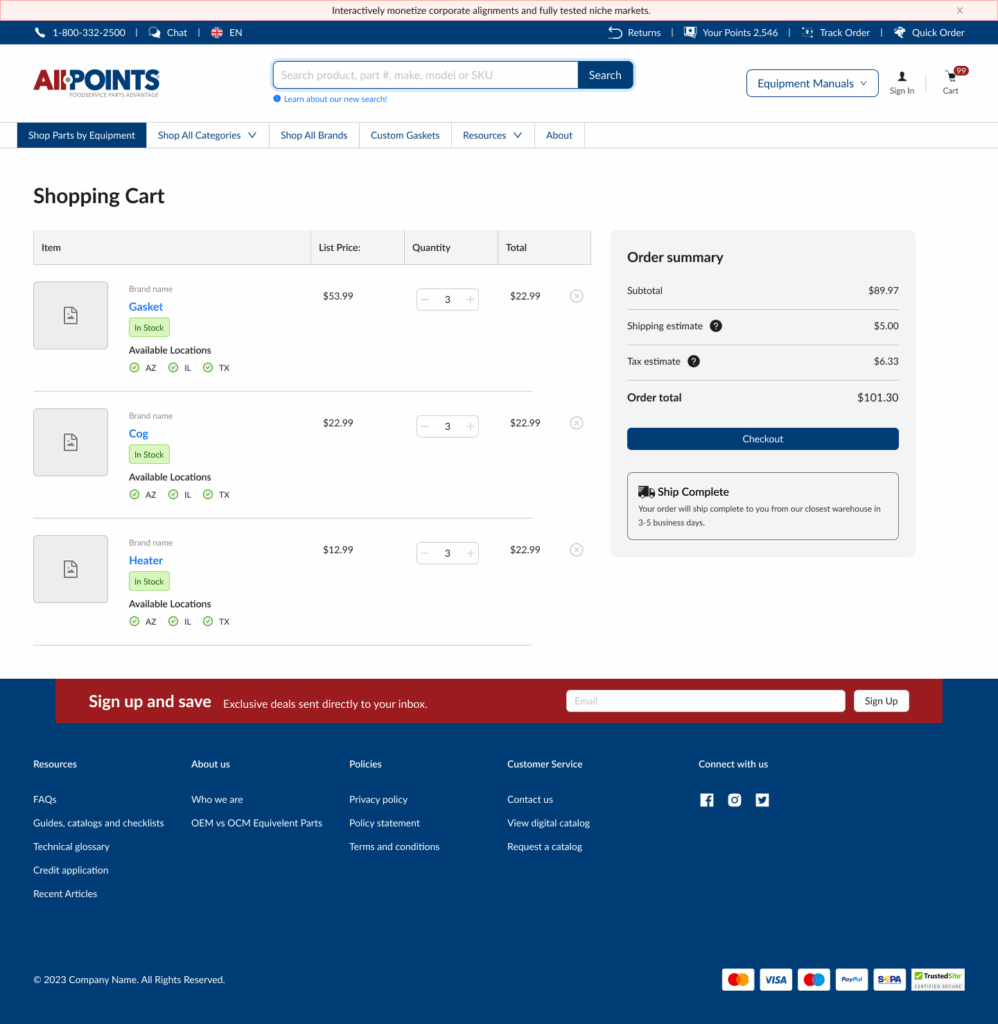Open the shopping cart icon in header
Viewport: 998px width, 1024px height.
pyautogui.click(x=950, y=78)
